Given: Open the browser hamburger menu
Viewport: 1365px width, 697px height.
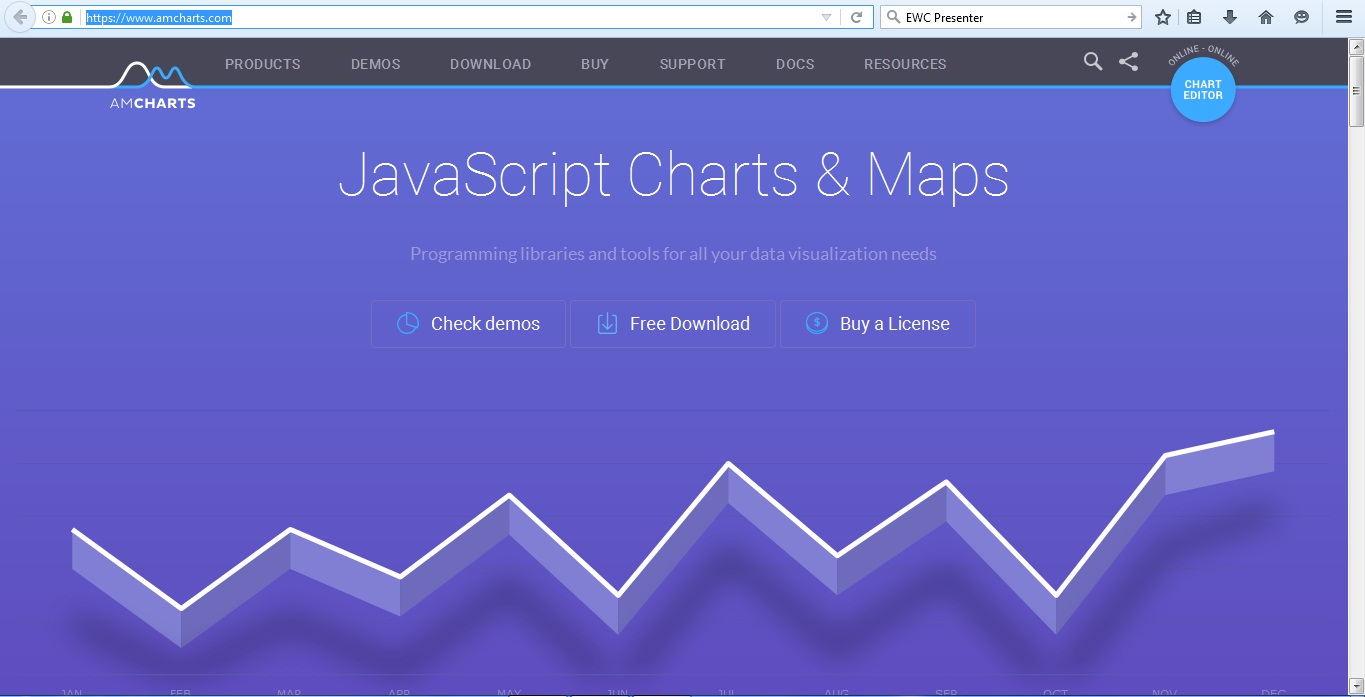Looking at the screenshot, I should tap(1344, 17).
